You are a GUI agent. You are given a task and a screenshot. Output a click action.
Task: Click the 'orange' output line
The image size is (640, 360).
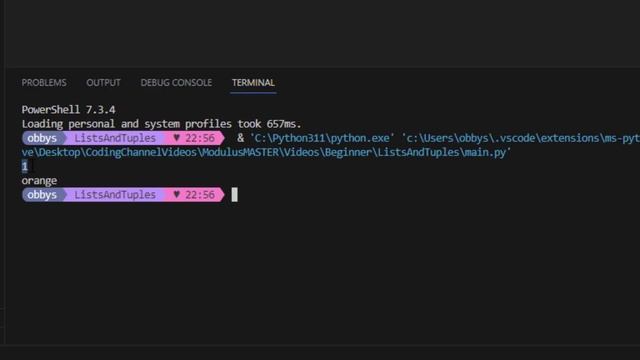pos(39,181)
